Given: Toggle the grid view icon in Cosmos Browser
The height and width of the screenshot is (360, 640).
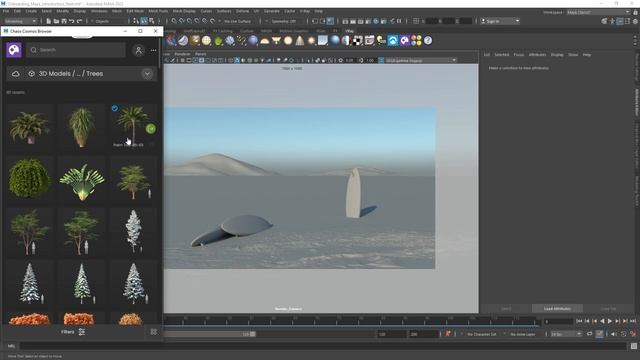Looking at the screenshot, I should (x=153, y=332).
